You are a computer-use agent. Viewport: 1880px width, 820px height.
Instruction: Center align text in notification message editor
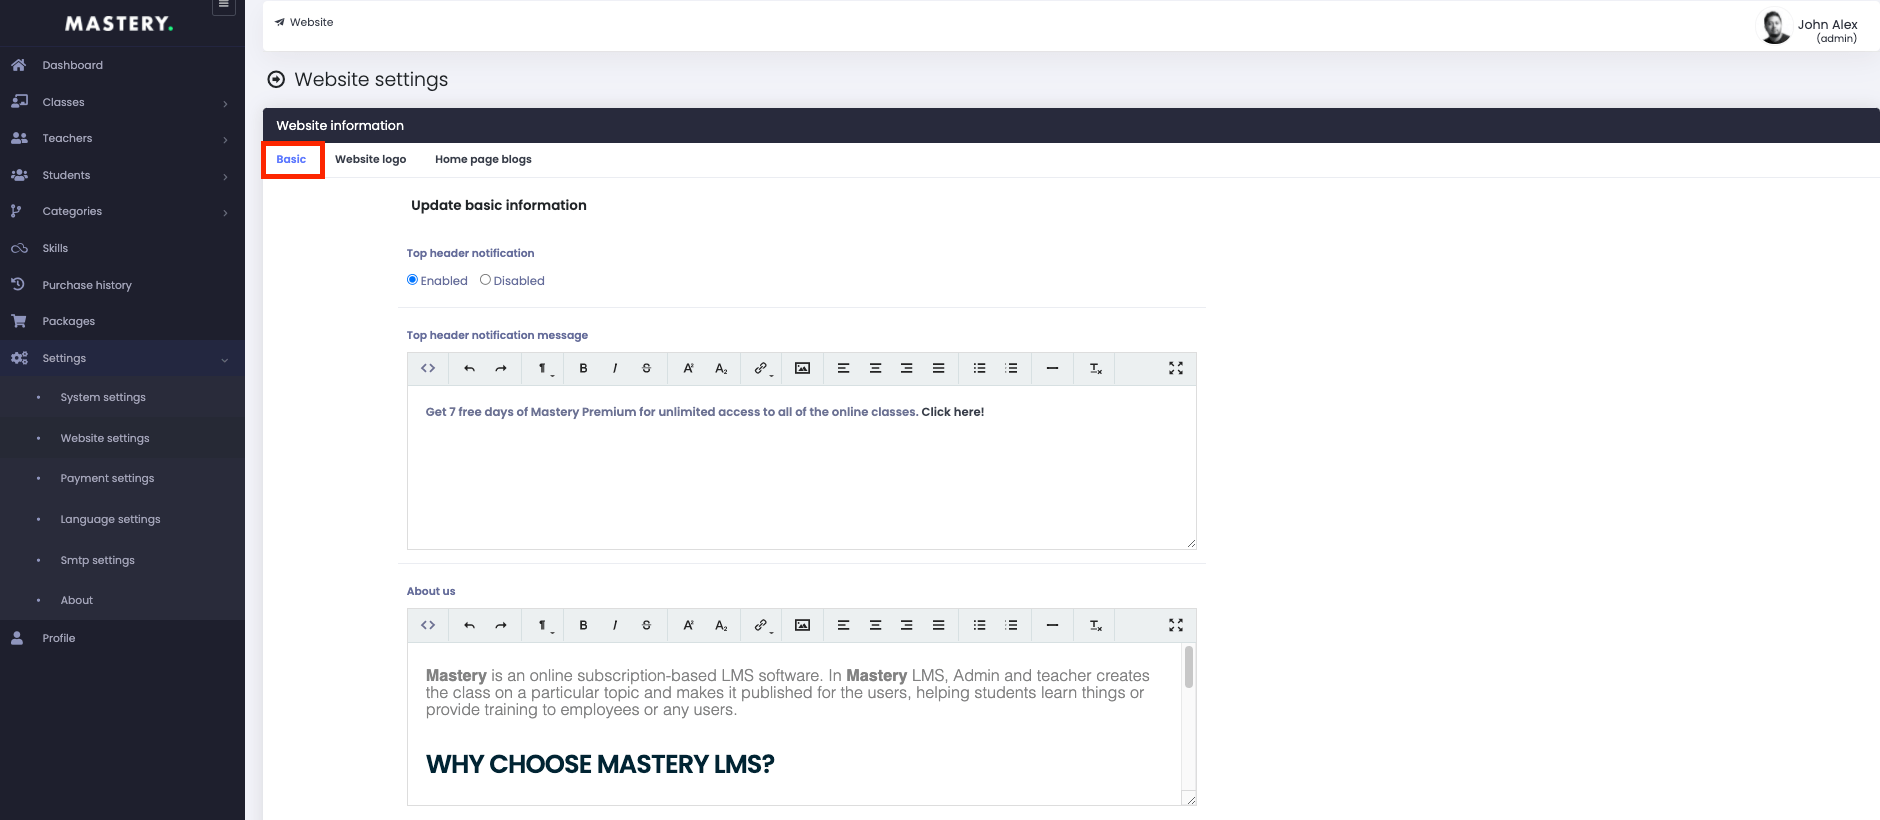(875, 368)
